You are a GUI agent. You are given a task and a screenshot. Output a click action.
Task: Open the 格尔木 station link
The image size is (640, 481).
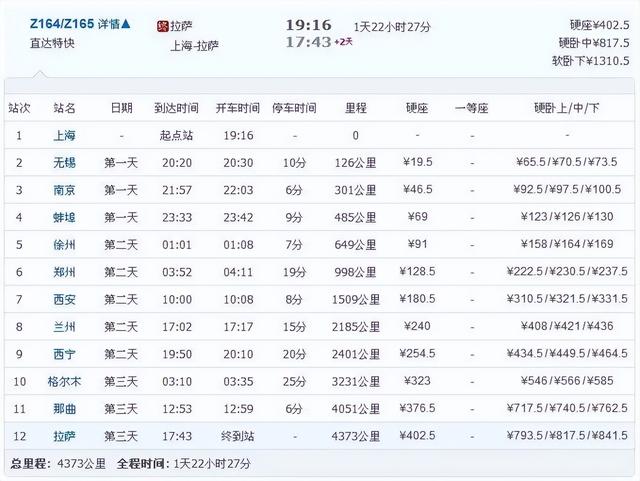[64, 381]
